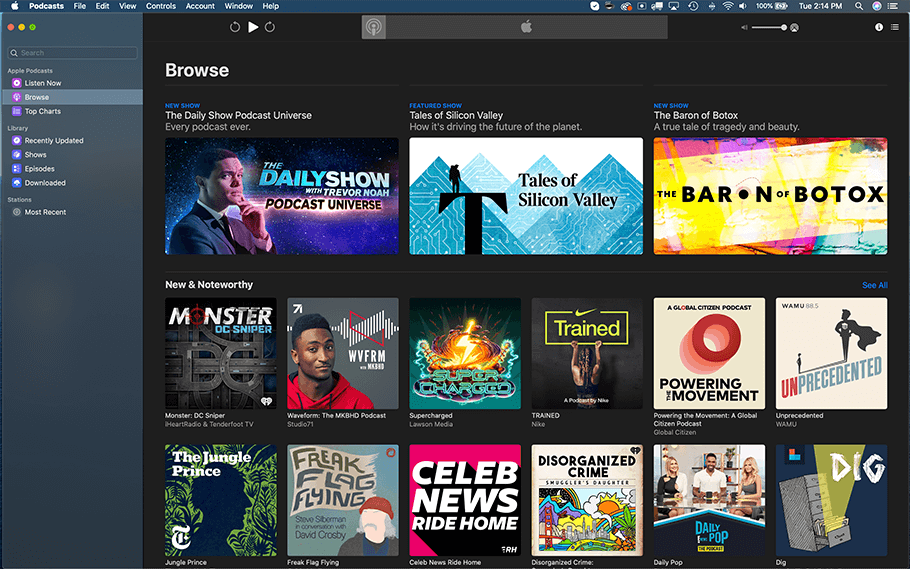Screen dimensions: 910x569
Task: Click Tales of Silicon Valley title text
Action: click(x=456, y=116)
